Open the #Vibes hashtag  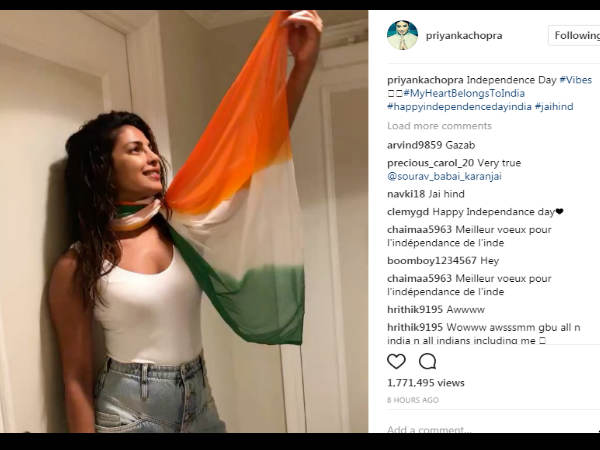576,80
